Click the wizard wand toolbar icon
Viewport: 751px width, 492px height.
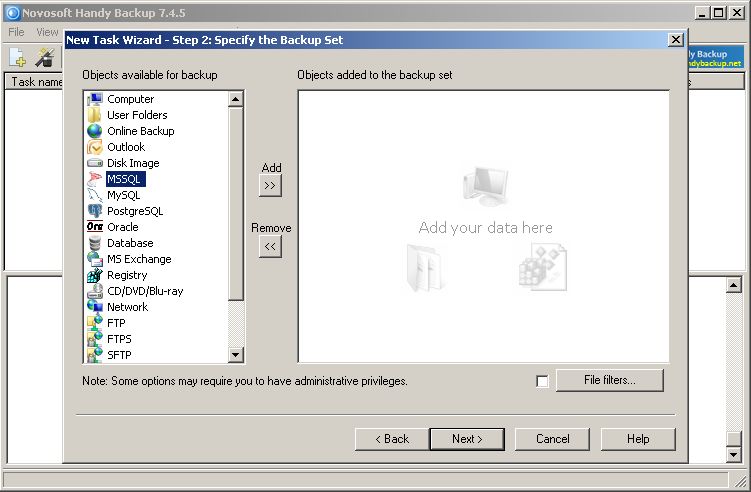tap(45, 57)
